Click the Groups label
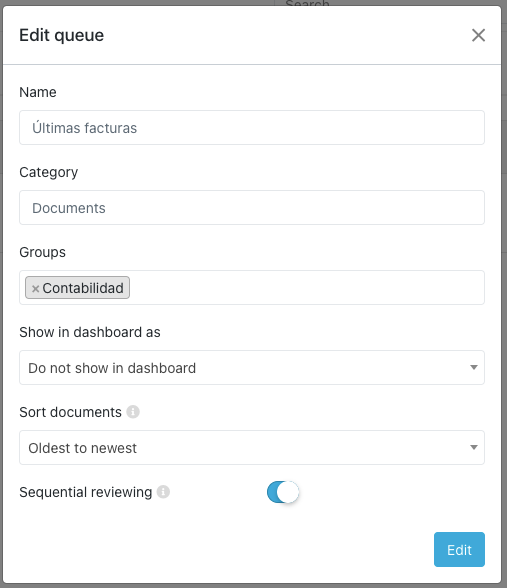This screenshot has width=507, height=588. (42, 252)
